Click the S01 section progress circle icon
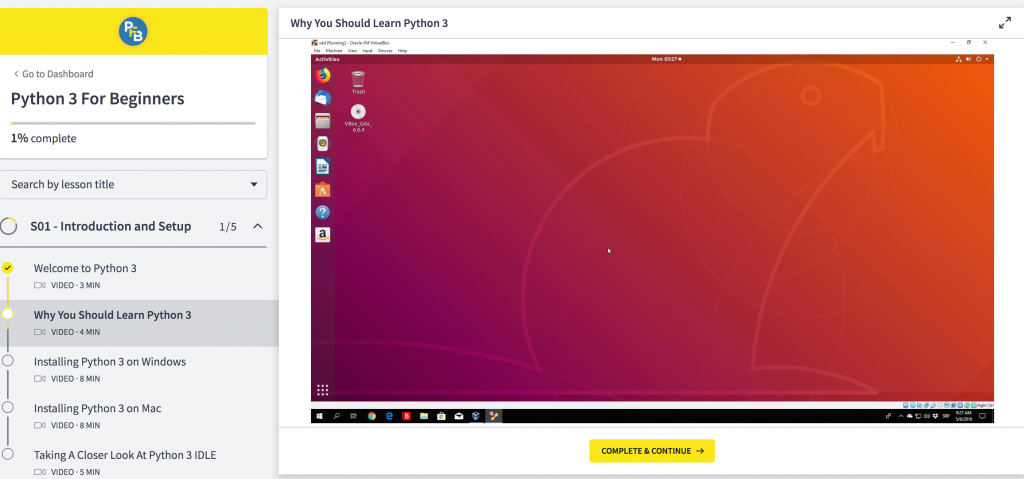The width and height of the screenshot is (1024, 479). 8,227
